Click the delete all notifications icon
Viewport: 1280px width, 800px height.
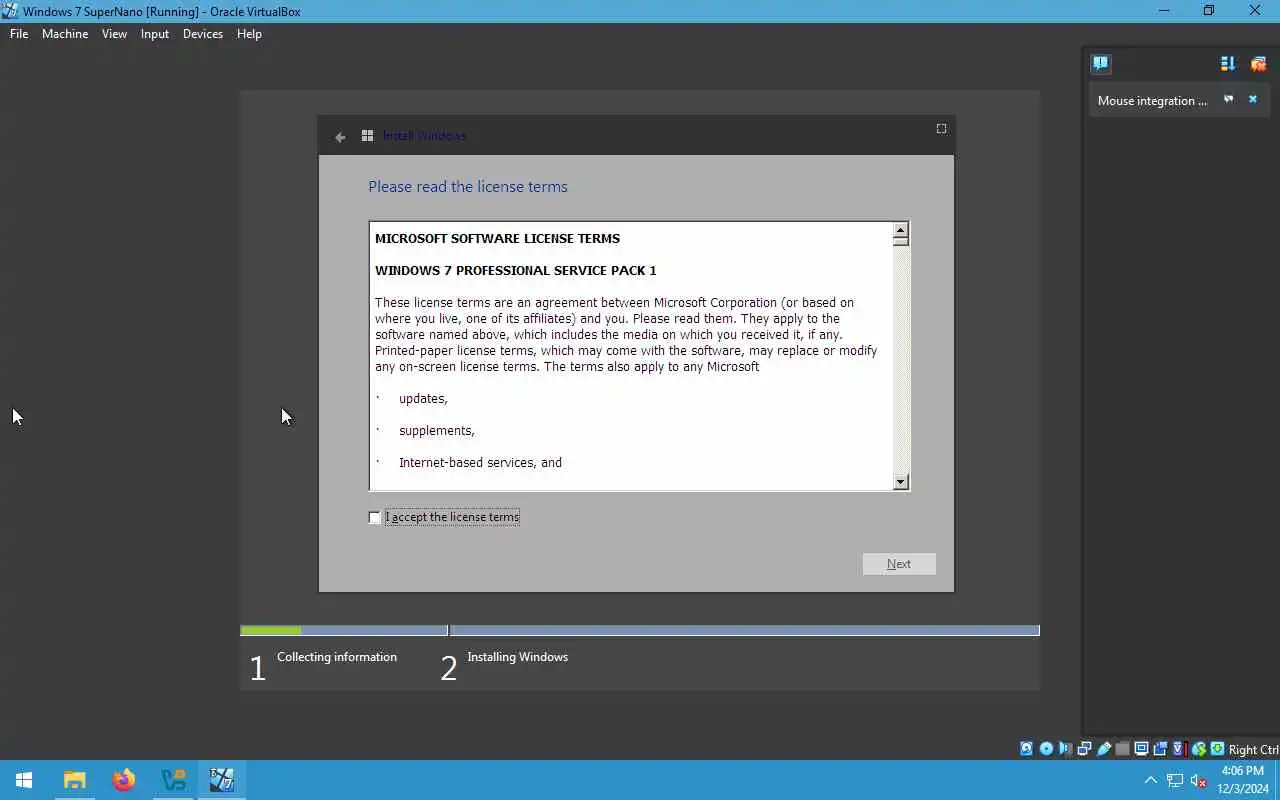coord(1258,63)
